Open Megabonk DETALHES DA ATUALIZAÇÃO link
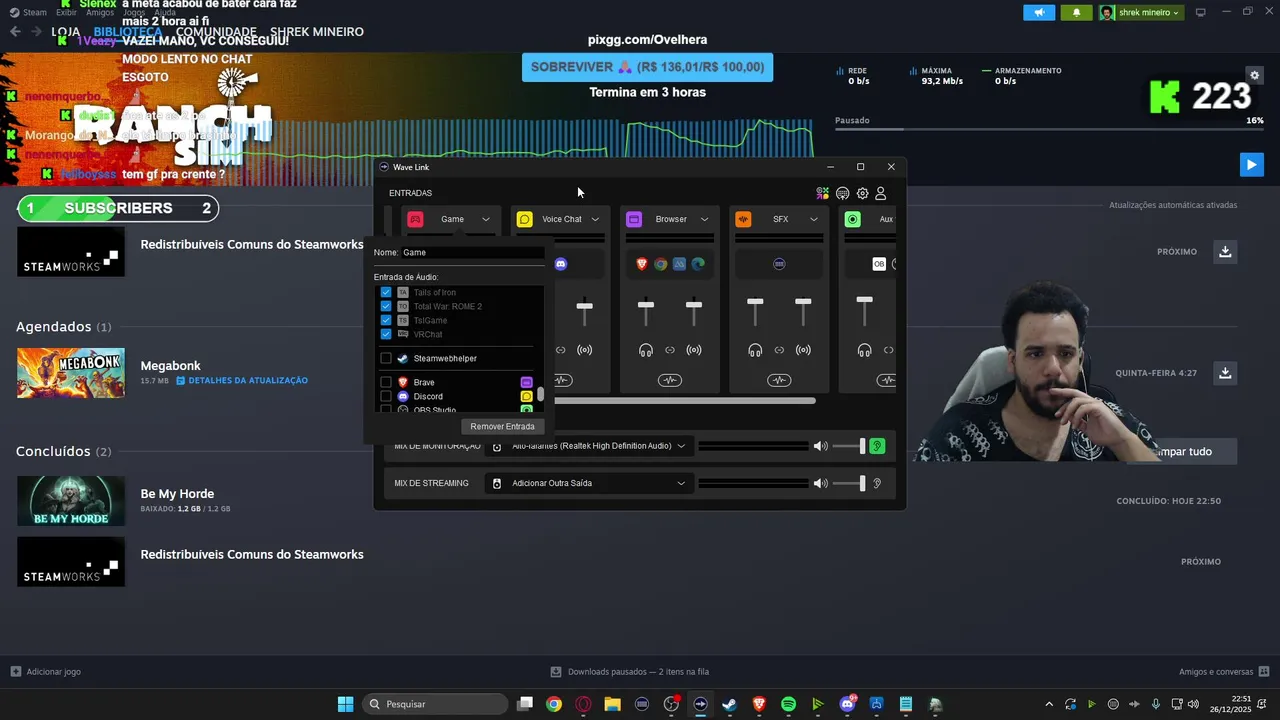Viewport: 1280px width, 720px height. pyautogui.click(x=242, y=381)
